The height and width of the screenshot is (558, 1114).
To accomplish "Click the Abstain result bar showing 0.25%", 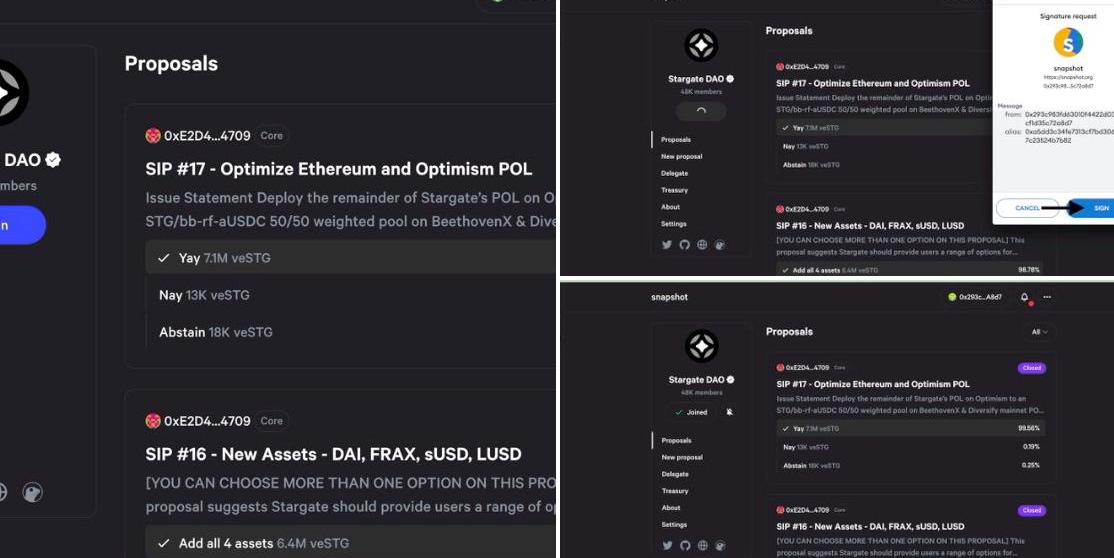I will (x=910, y=465).
